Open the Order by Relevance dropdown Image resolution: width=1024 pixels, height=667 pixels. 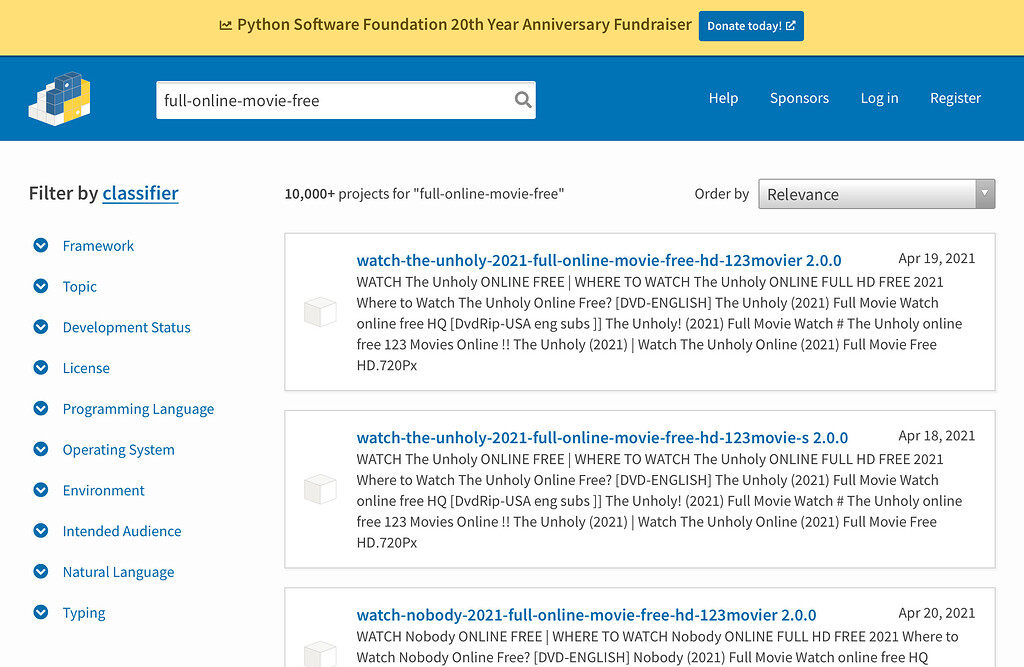pyautogui.click(x=876, y=194)
